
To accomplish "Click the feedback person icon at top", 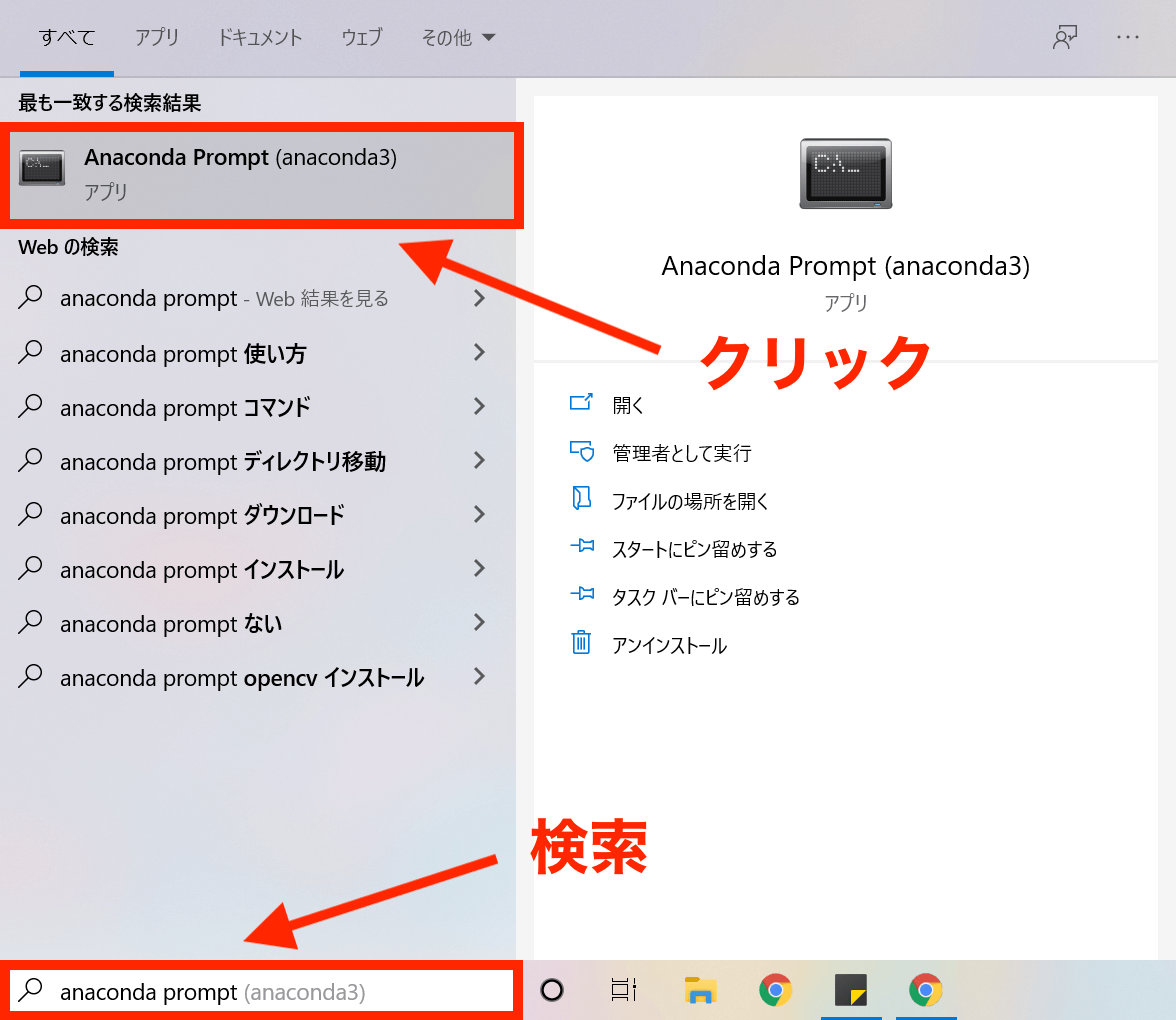I will click(x=1064, y=38).
